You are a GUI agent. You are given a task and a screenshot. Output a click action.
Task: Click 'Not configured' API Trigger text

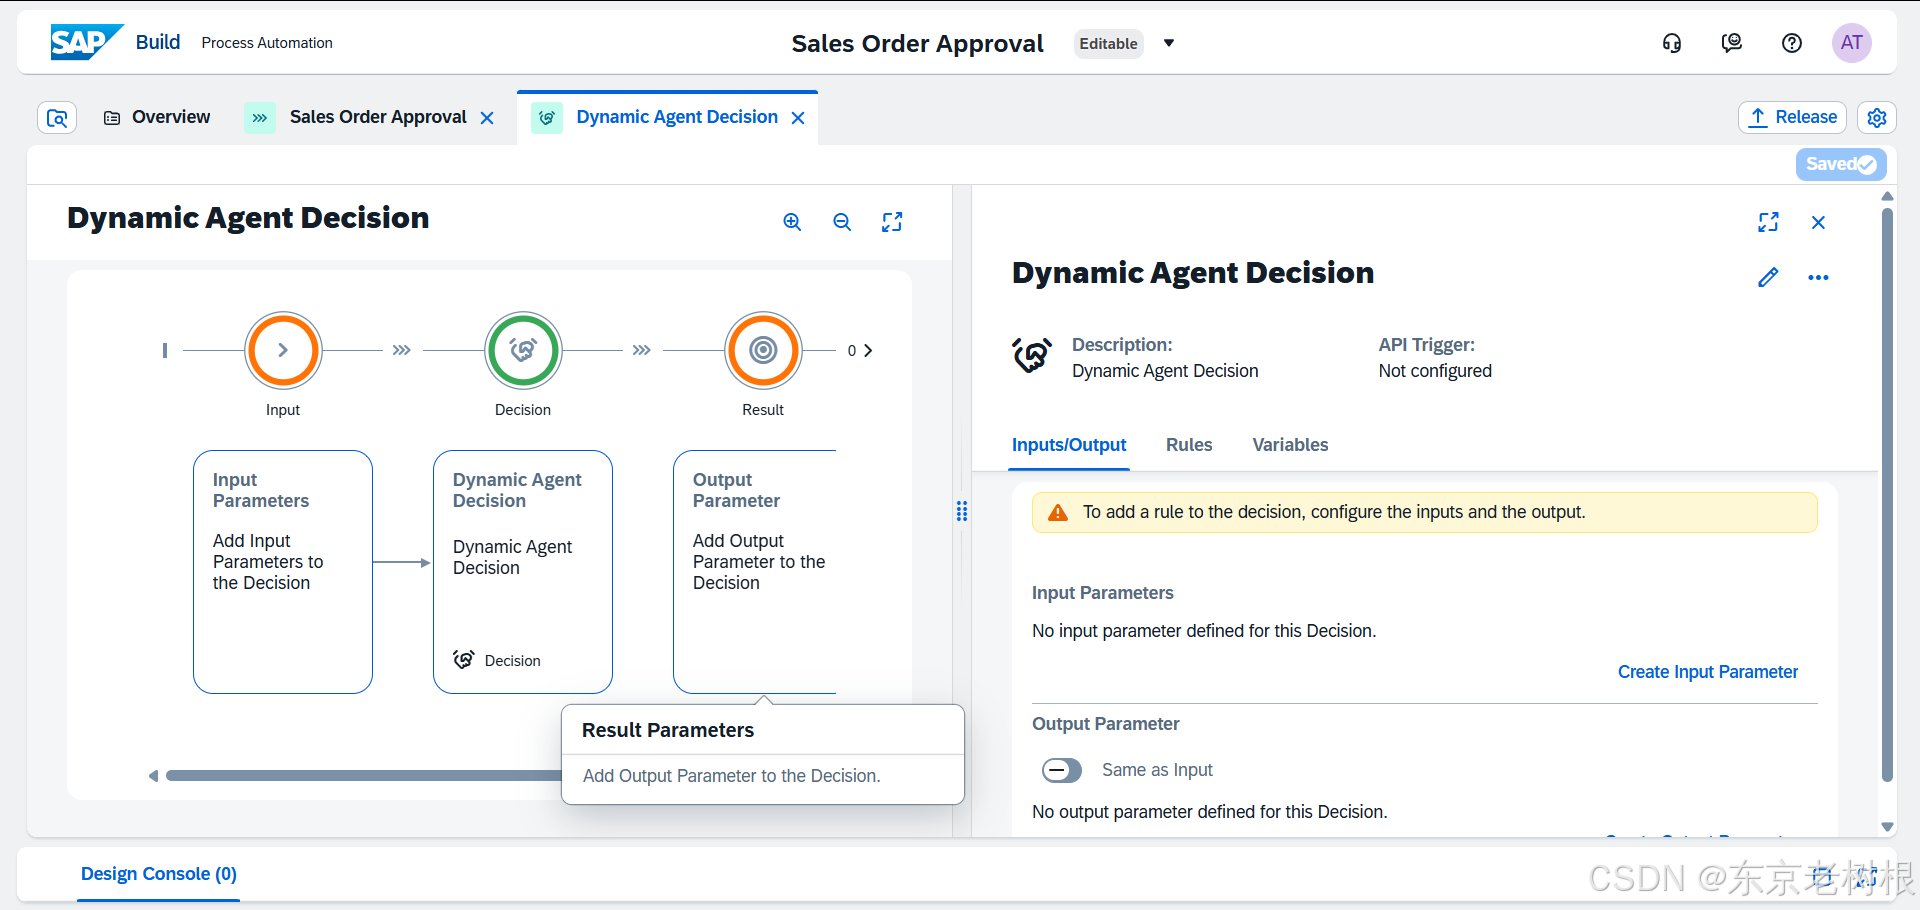1435,371
